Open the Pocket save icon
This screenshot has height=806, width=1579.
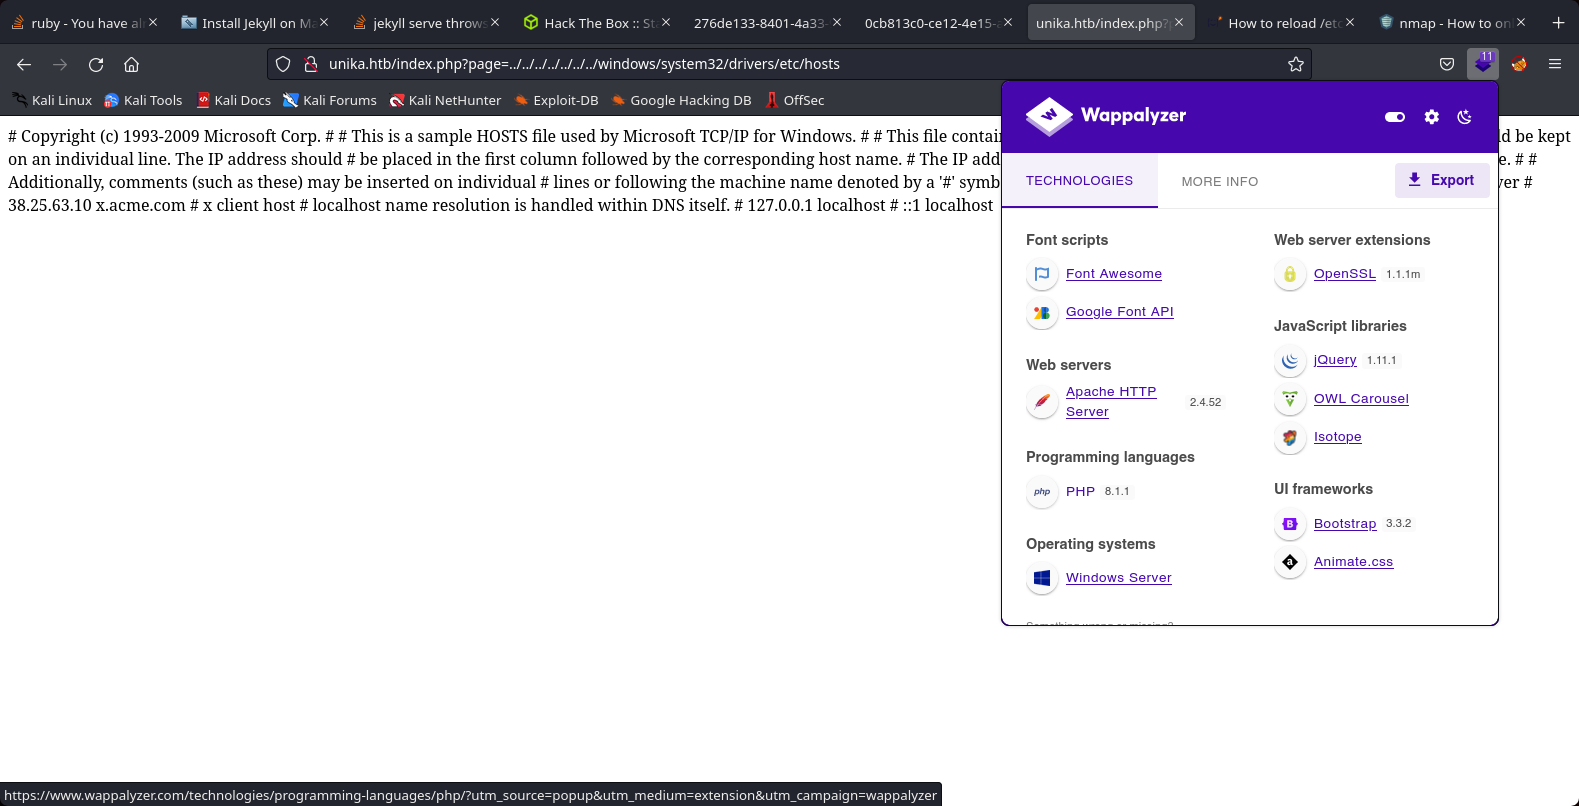(x=1447, y=64)
